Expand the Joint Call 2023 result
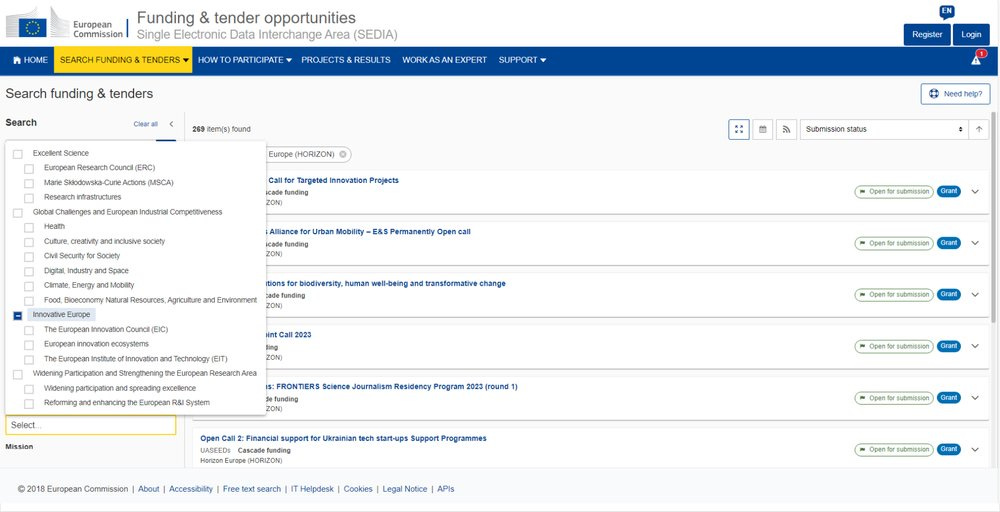 tap(974, 346)
